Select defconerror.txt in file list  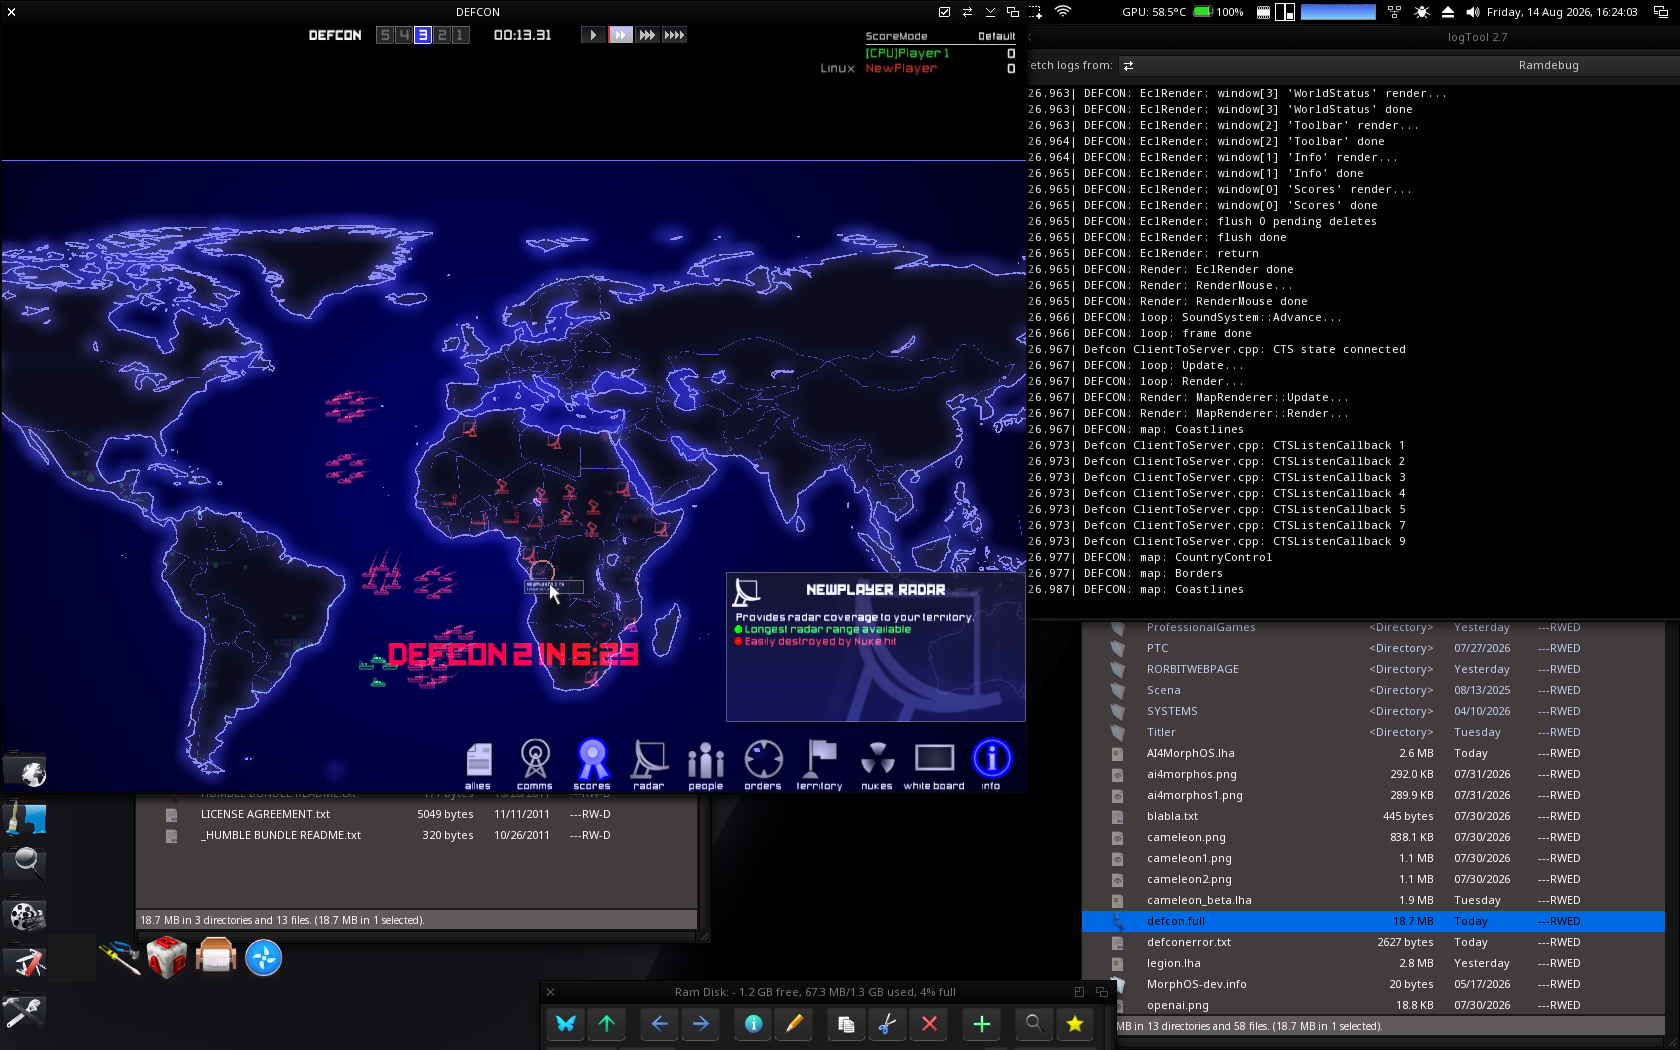[1373, 942]
